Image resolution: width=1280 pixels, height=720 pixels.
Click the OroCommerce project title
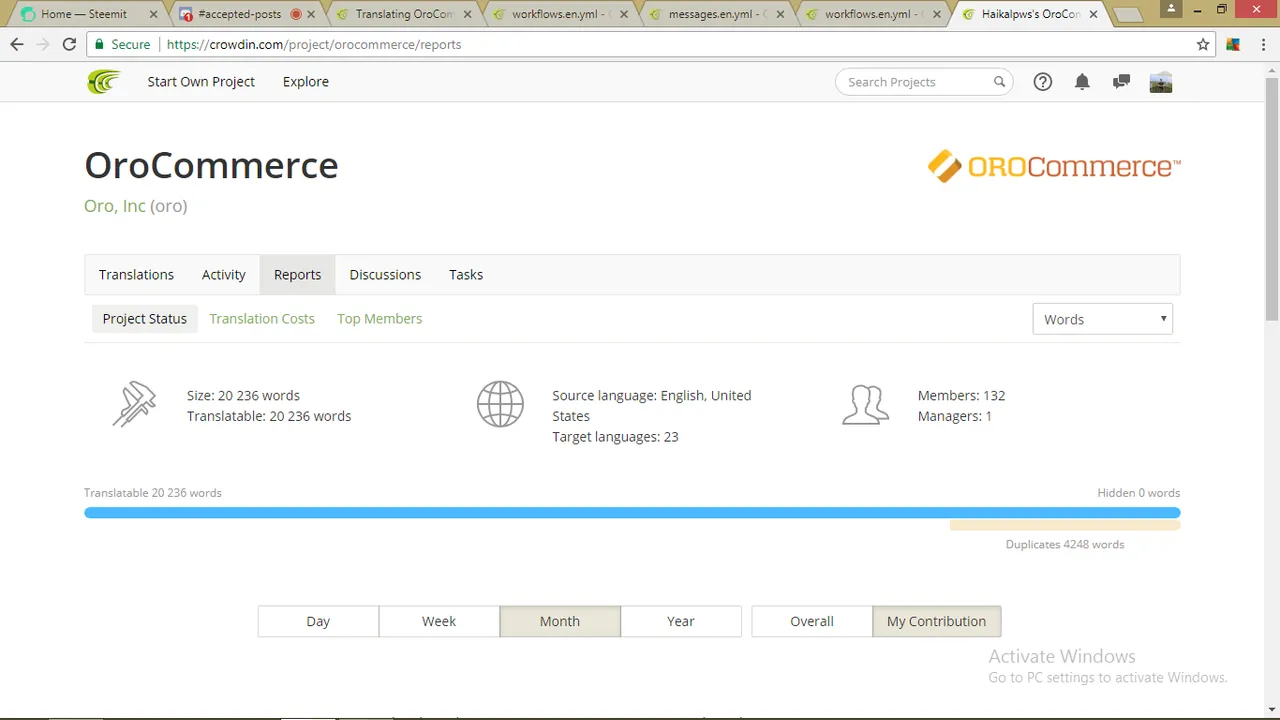tap(211, 165)
